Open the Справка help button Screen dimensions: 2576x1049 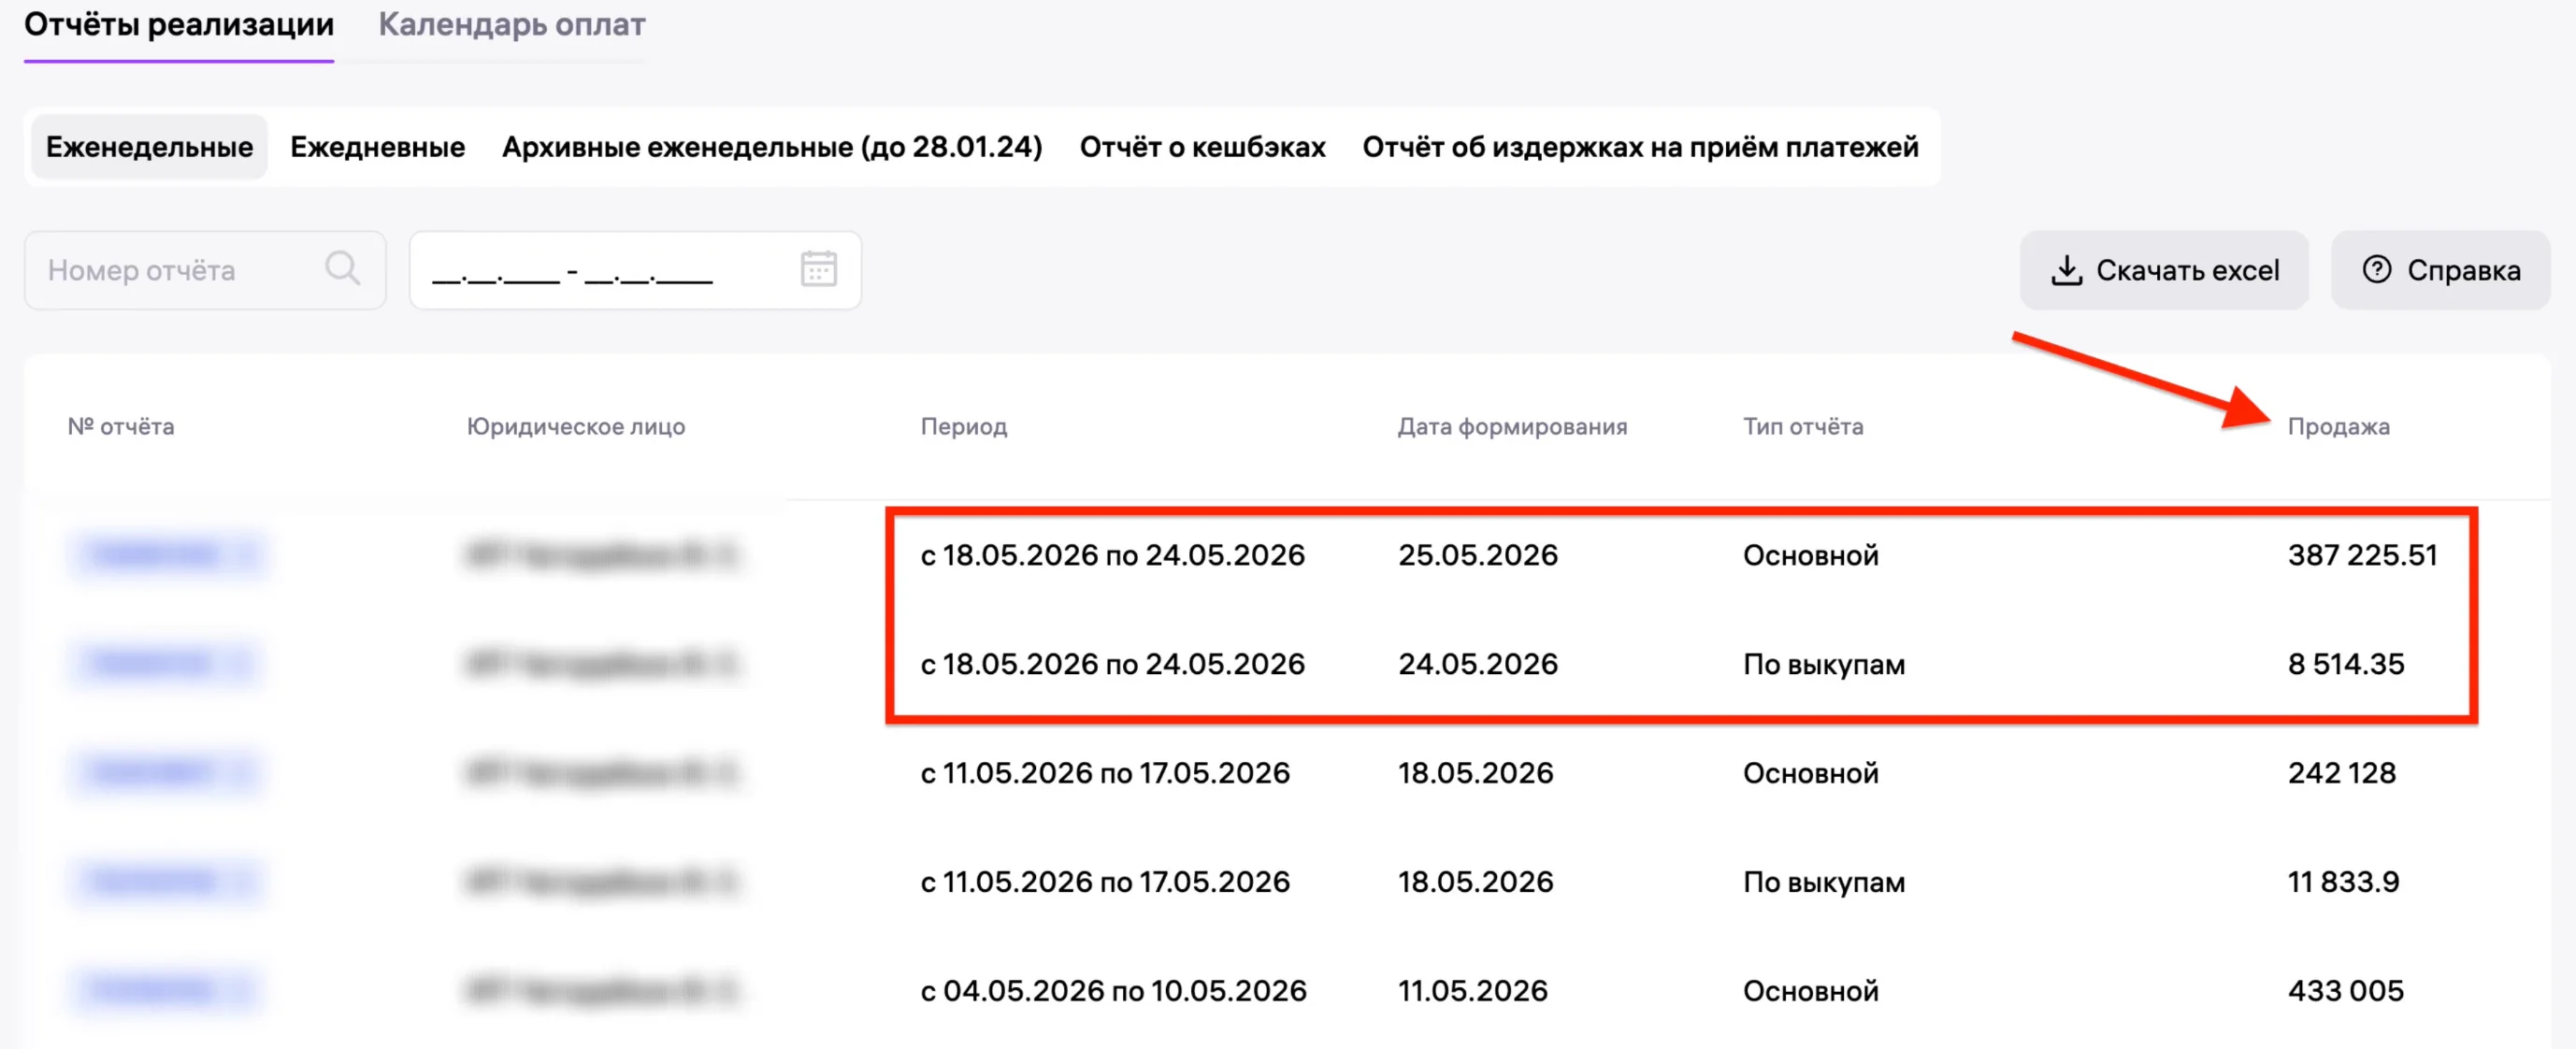2440,270
